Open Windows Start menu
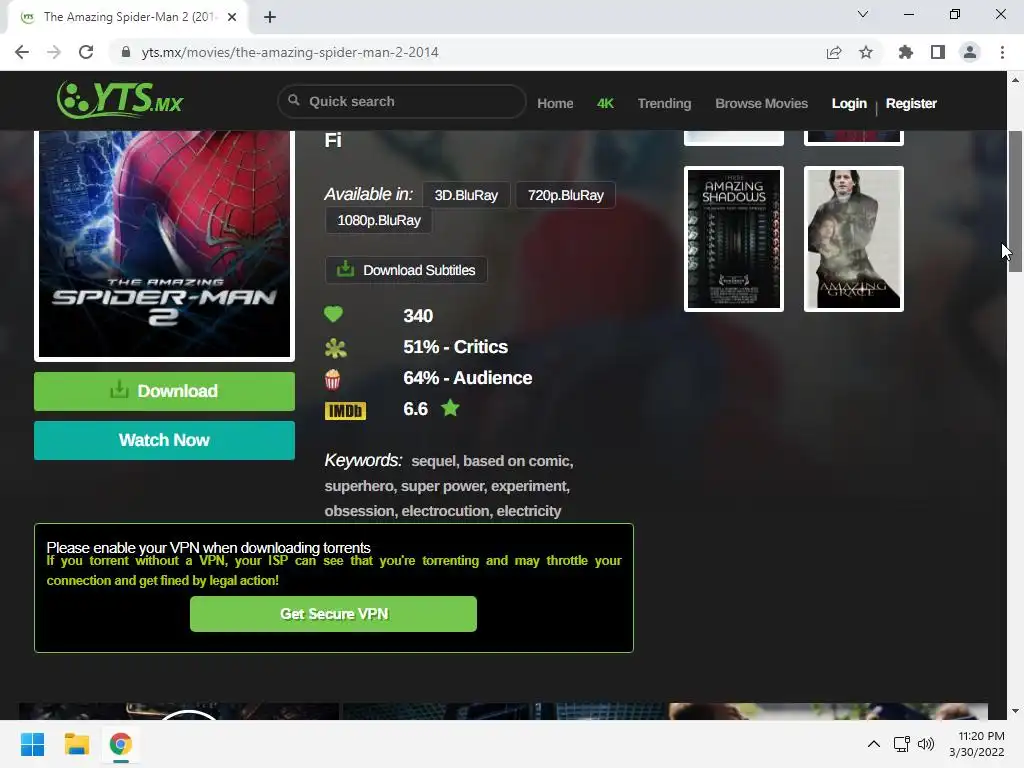The image size is (1024, 768). click(33, 744)
